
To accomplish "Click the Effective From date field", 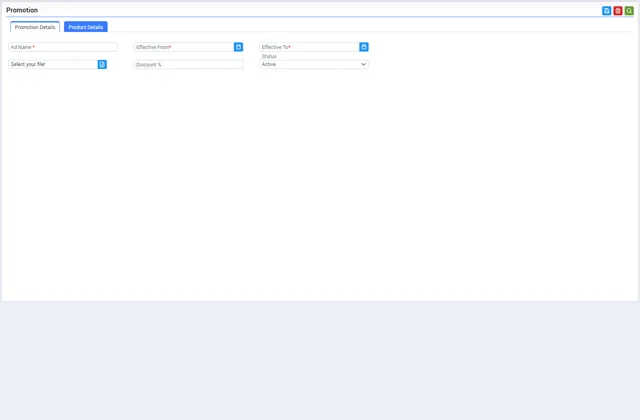I will point(184,47).
